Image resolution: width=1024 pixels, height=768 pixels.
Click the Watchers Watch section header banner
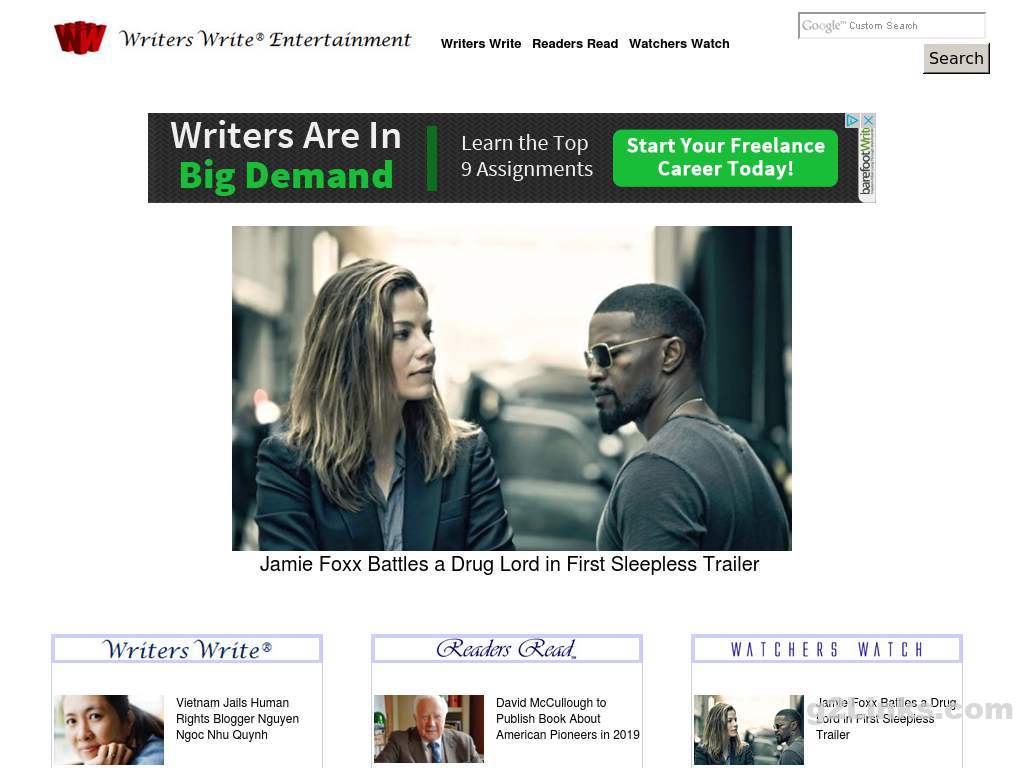pos(827,649)
